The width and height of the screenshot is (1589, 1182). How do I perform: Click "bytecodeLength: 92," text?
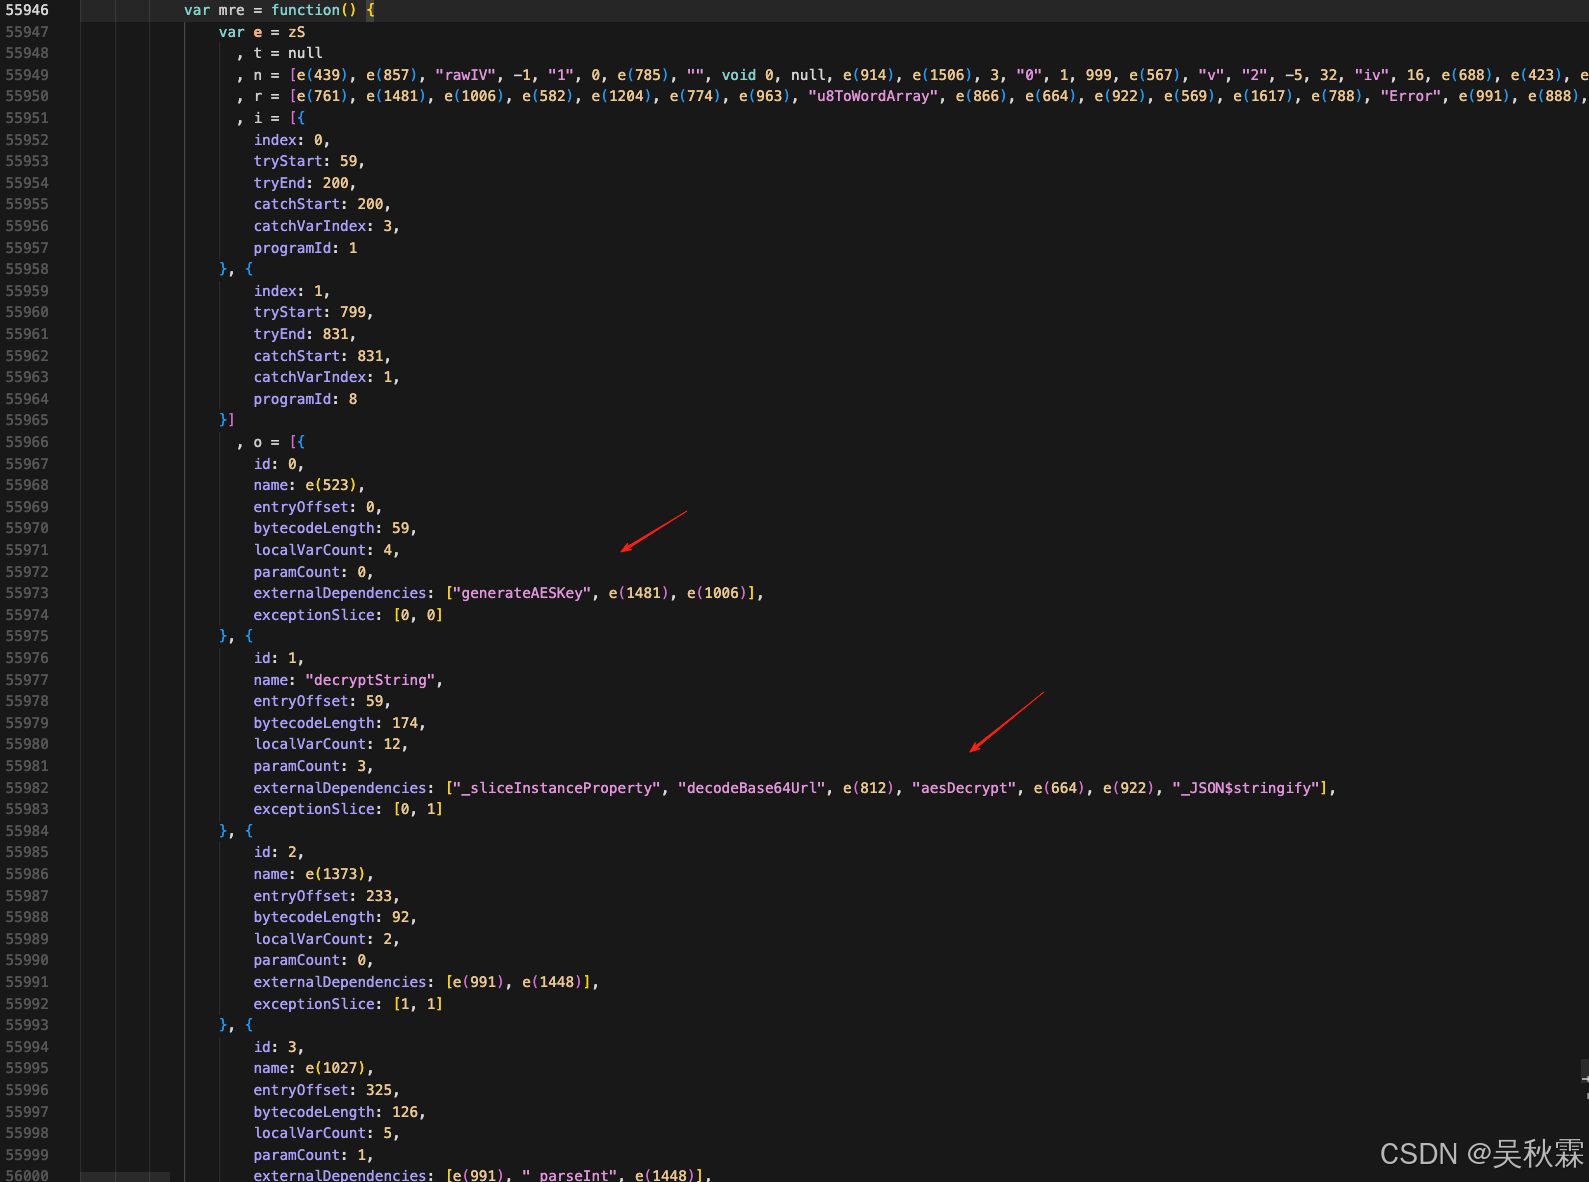335,917
